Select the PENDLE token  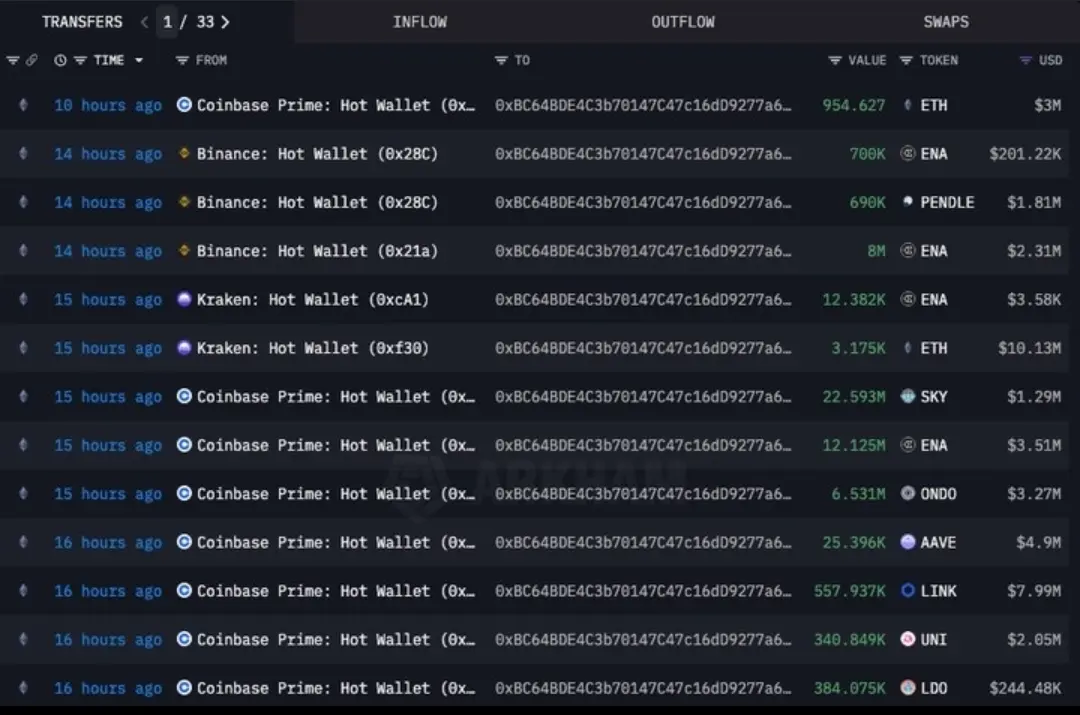947,203
